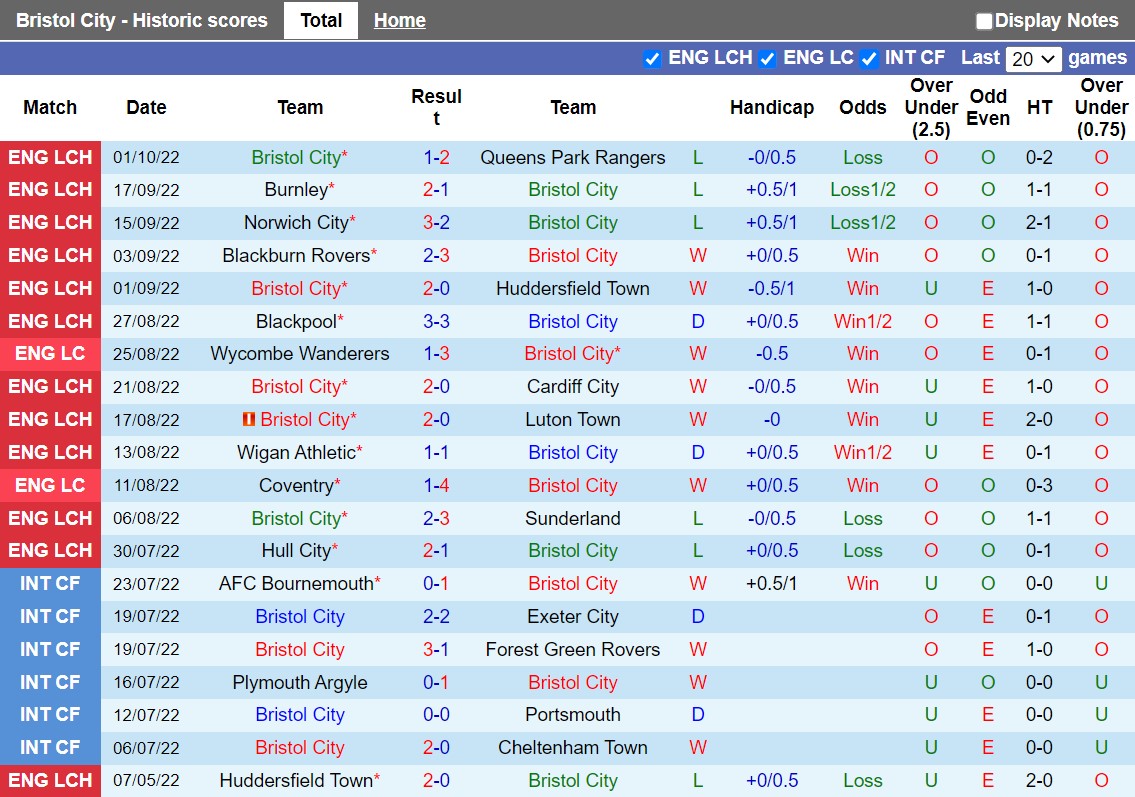Click the Handicap column header
The image size is (1135, 797).
click(x=771, y=107)
